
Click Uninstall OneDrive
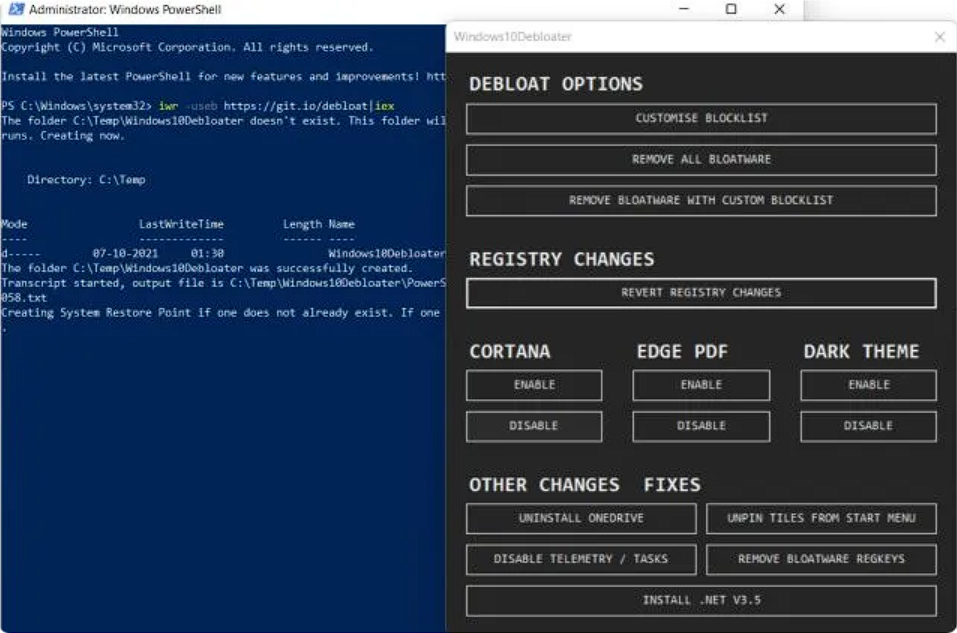581,518
